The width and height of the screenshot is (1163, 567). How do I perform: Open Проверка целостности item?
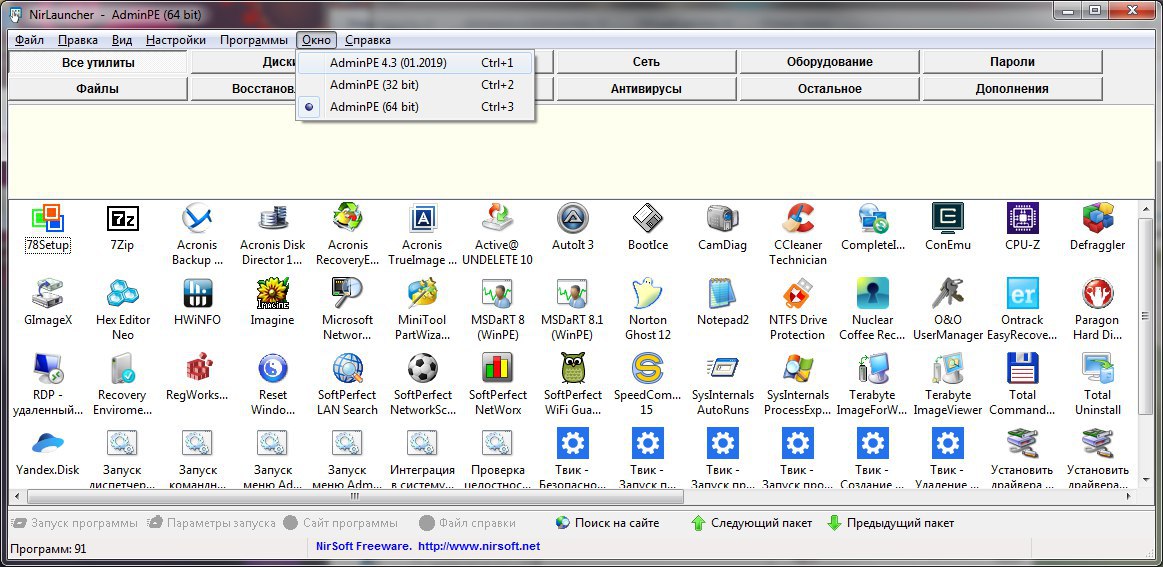[x=498, y=444]
